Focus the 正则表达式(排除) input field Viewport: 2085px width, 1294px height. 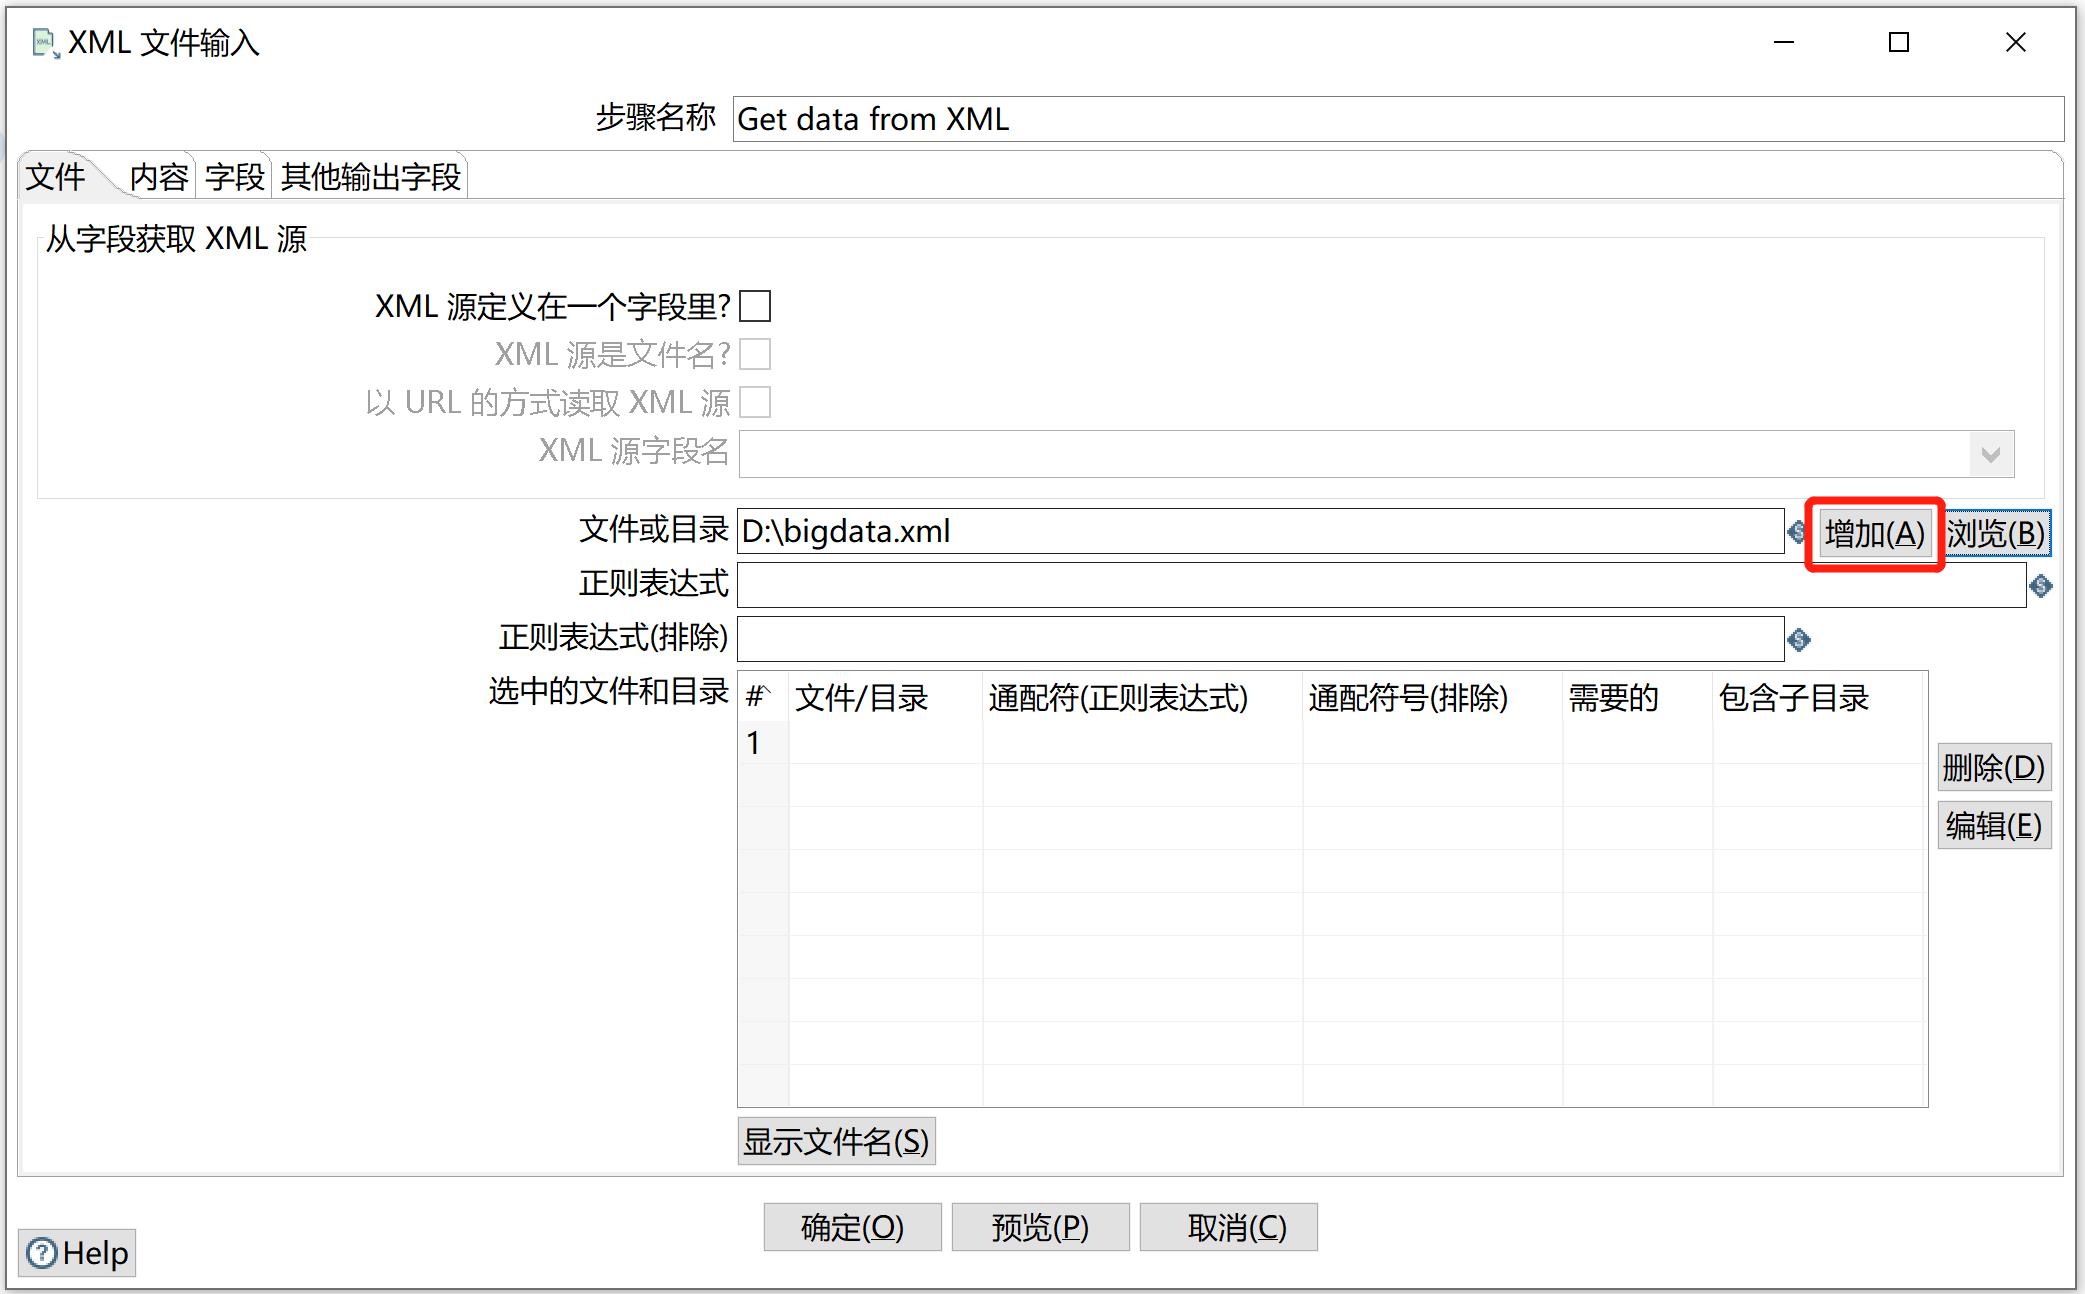[1260, 639]
